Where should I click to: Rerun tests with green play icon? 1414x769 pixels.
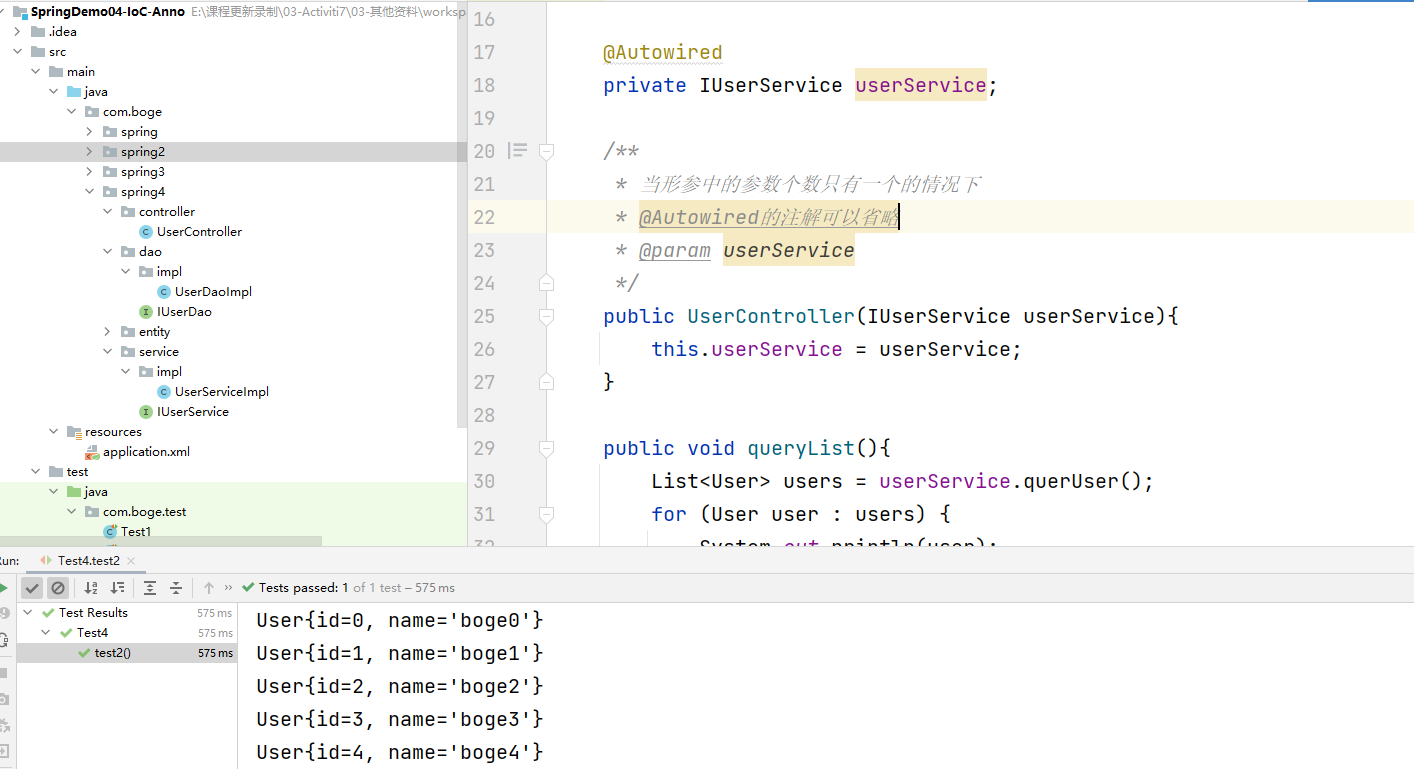[x=3, y=588]
